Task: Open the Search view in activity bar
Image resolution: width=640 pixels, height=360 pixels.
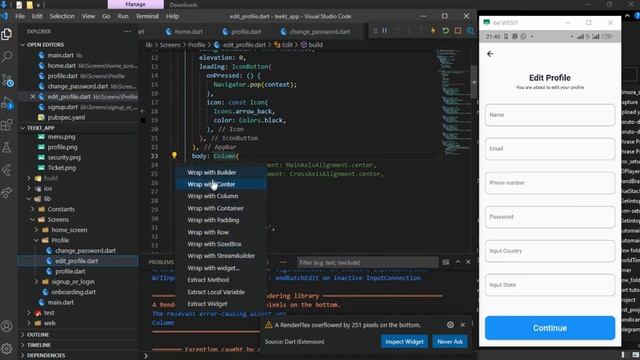Action: click(x=7, y=56)
